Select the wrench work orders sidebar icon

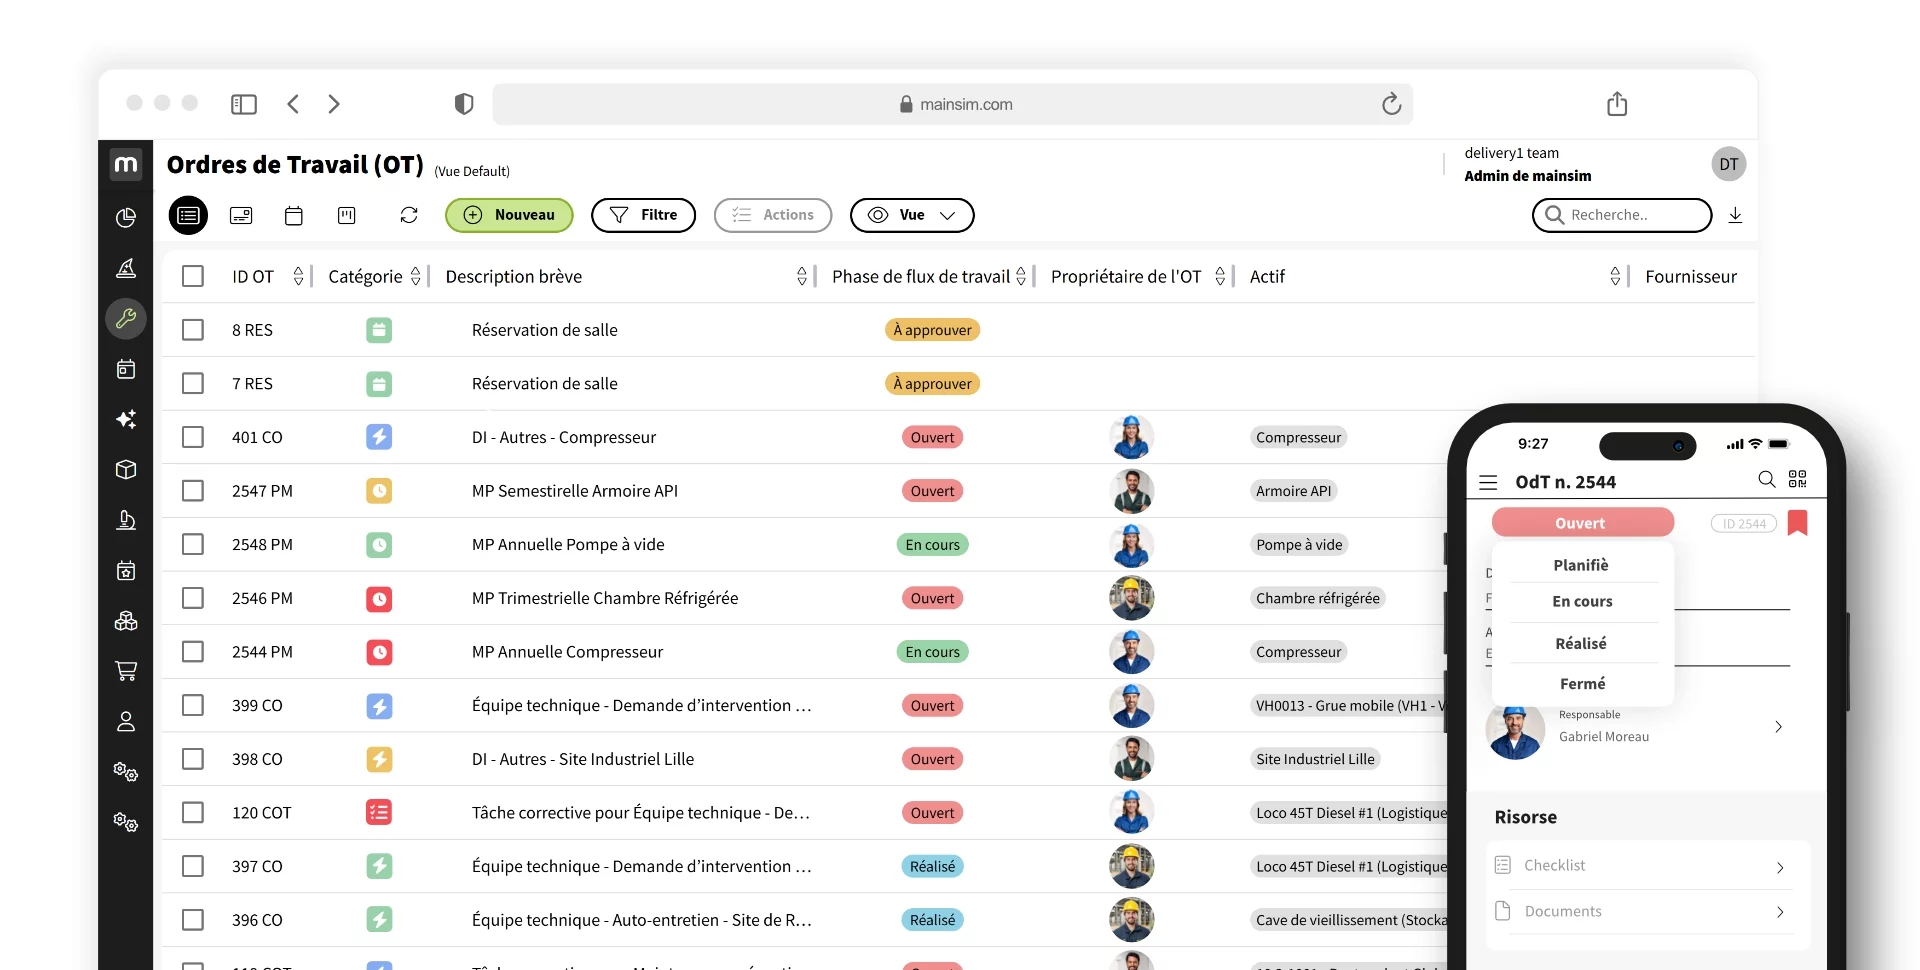pyautogui.click(x=126, y=319)
